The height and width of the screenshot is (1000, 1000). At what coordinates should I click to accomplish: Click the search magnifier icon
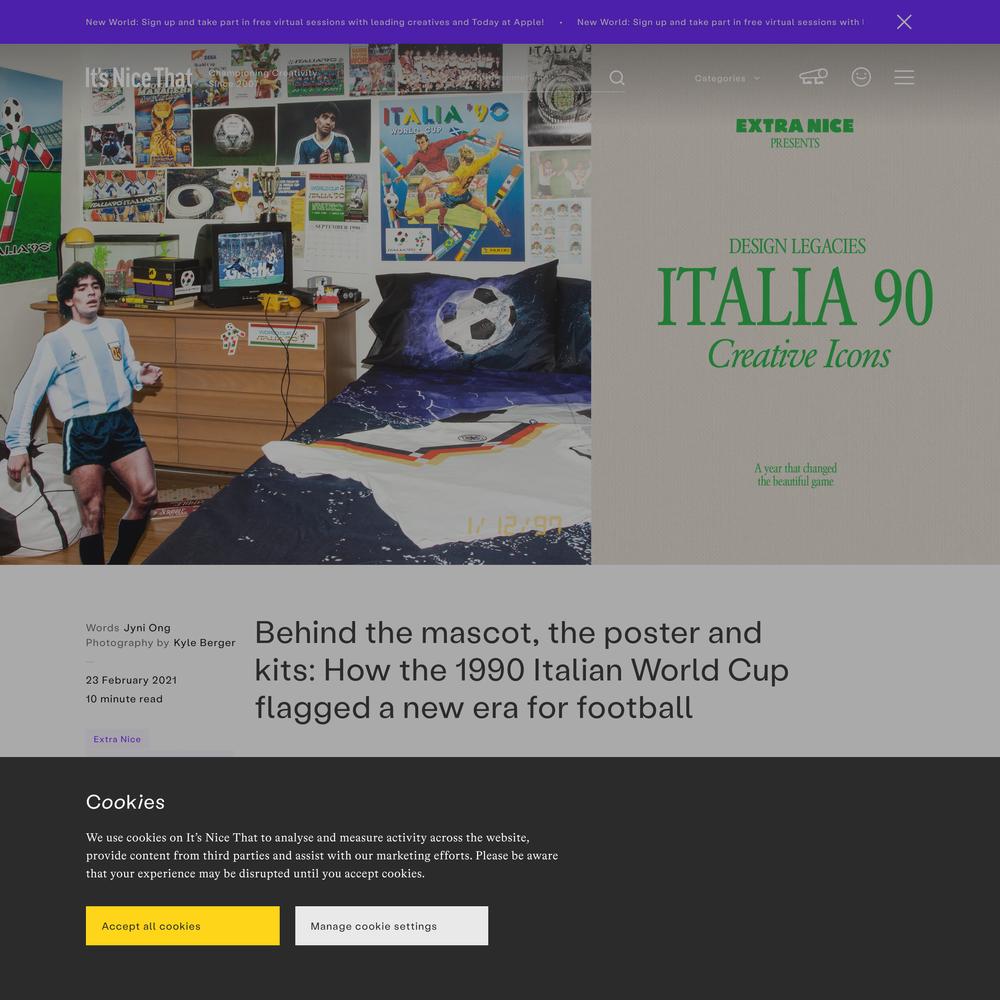coord(616,78)
